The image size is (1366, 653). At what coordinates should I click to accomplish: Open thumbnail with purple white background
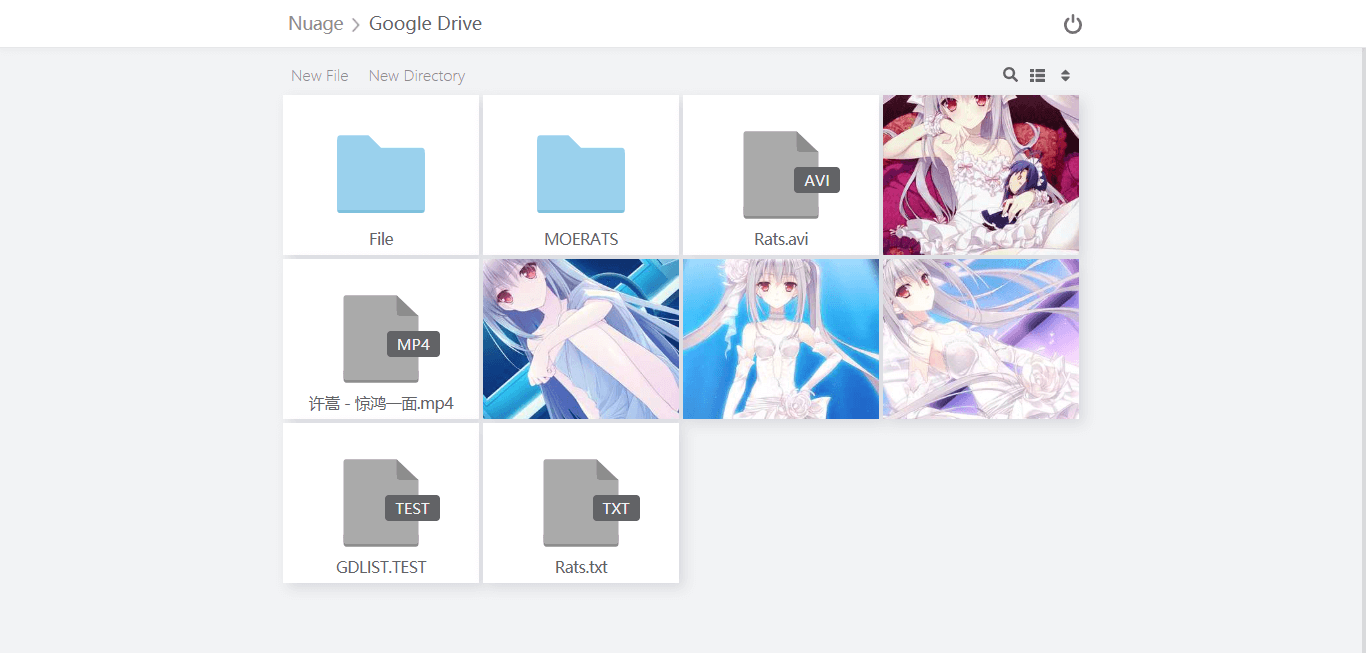click(981, 339)
